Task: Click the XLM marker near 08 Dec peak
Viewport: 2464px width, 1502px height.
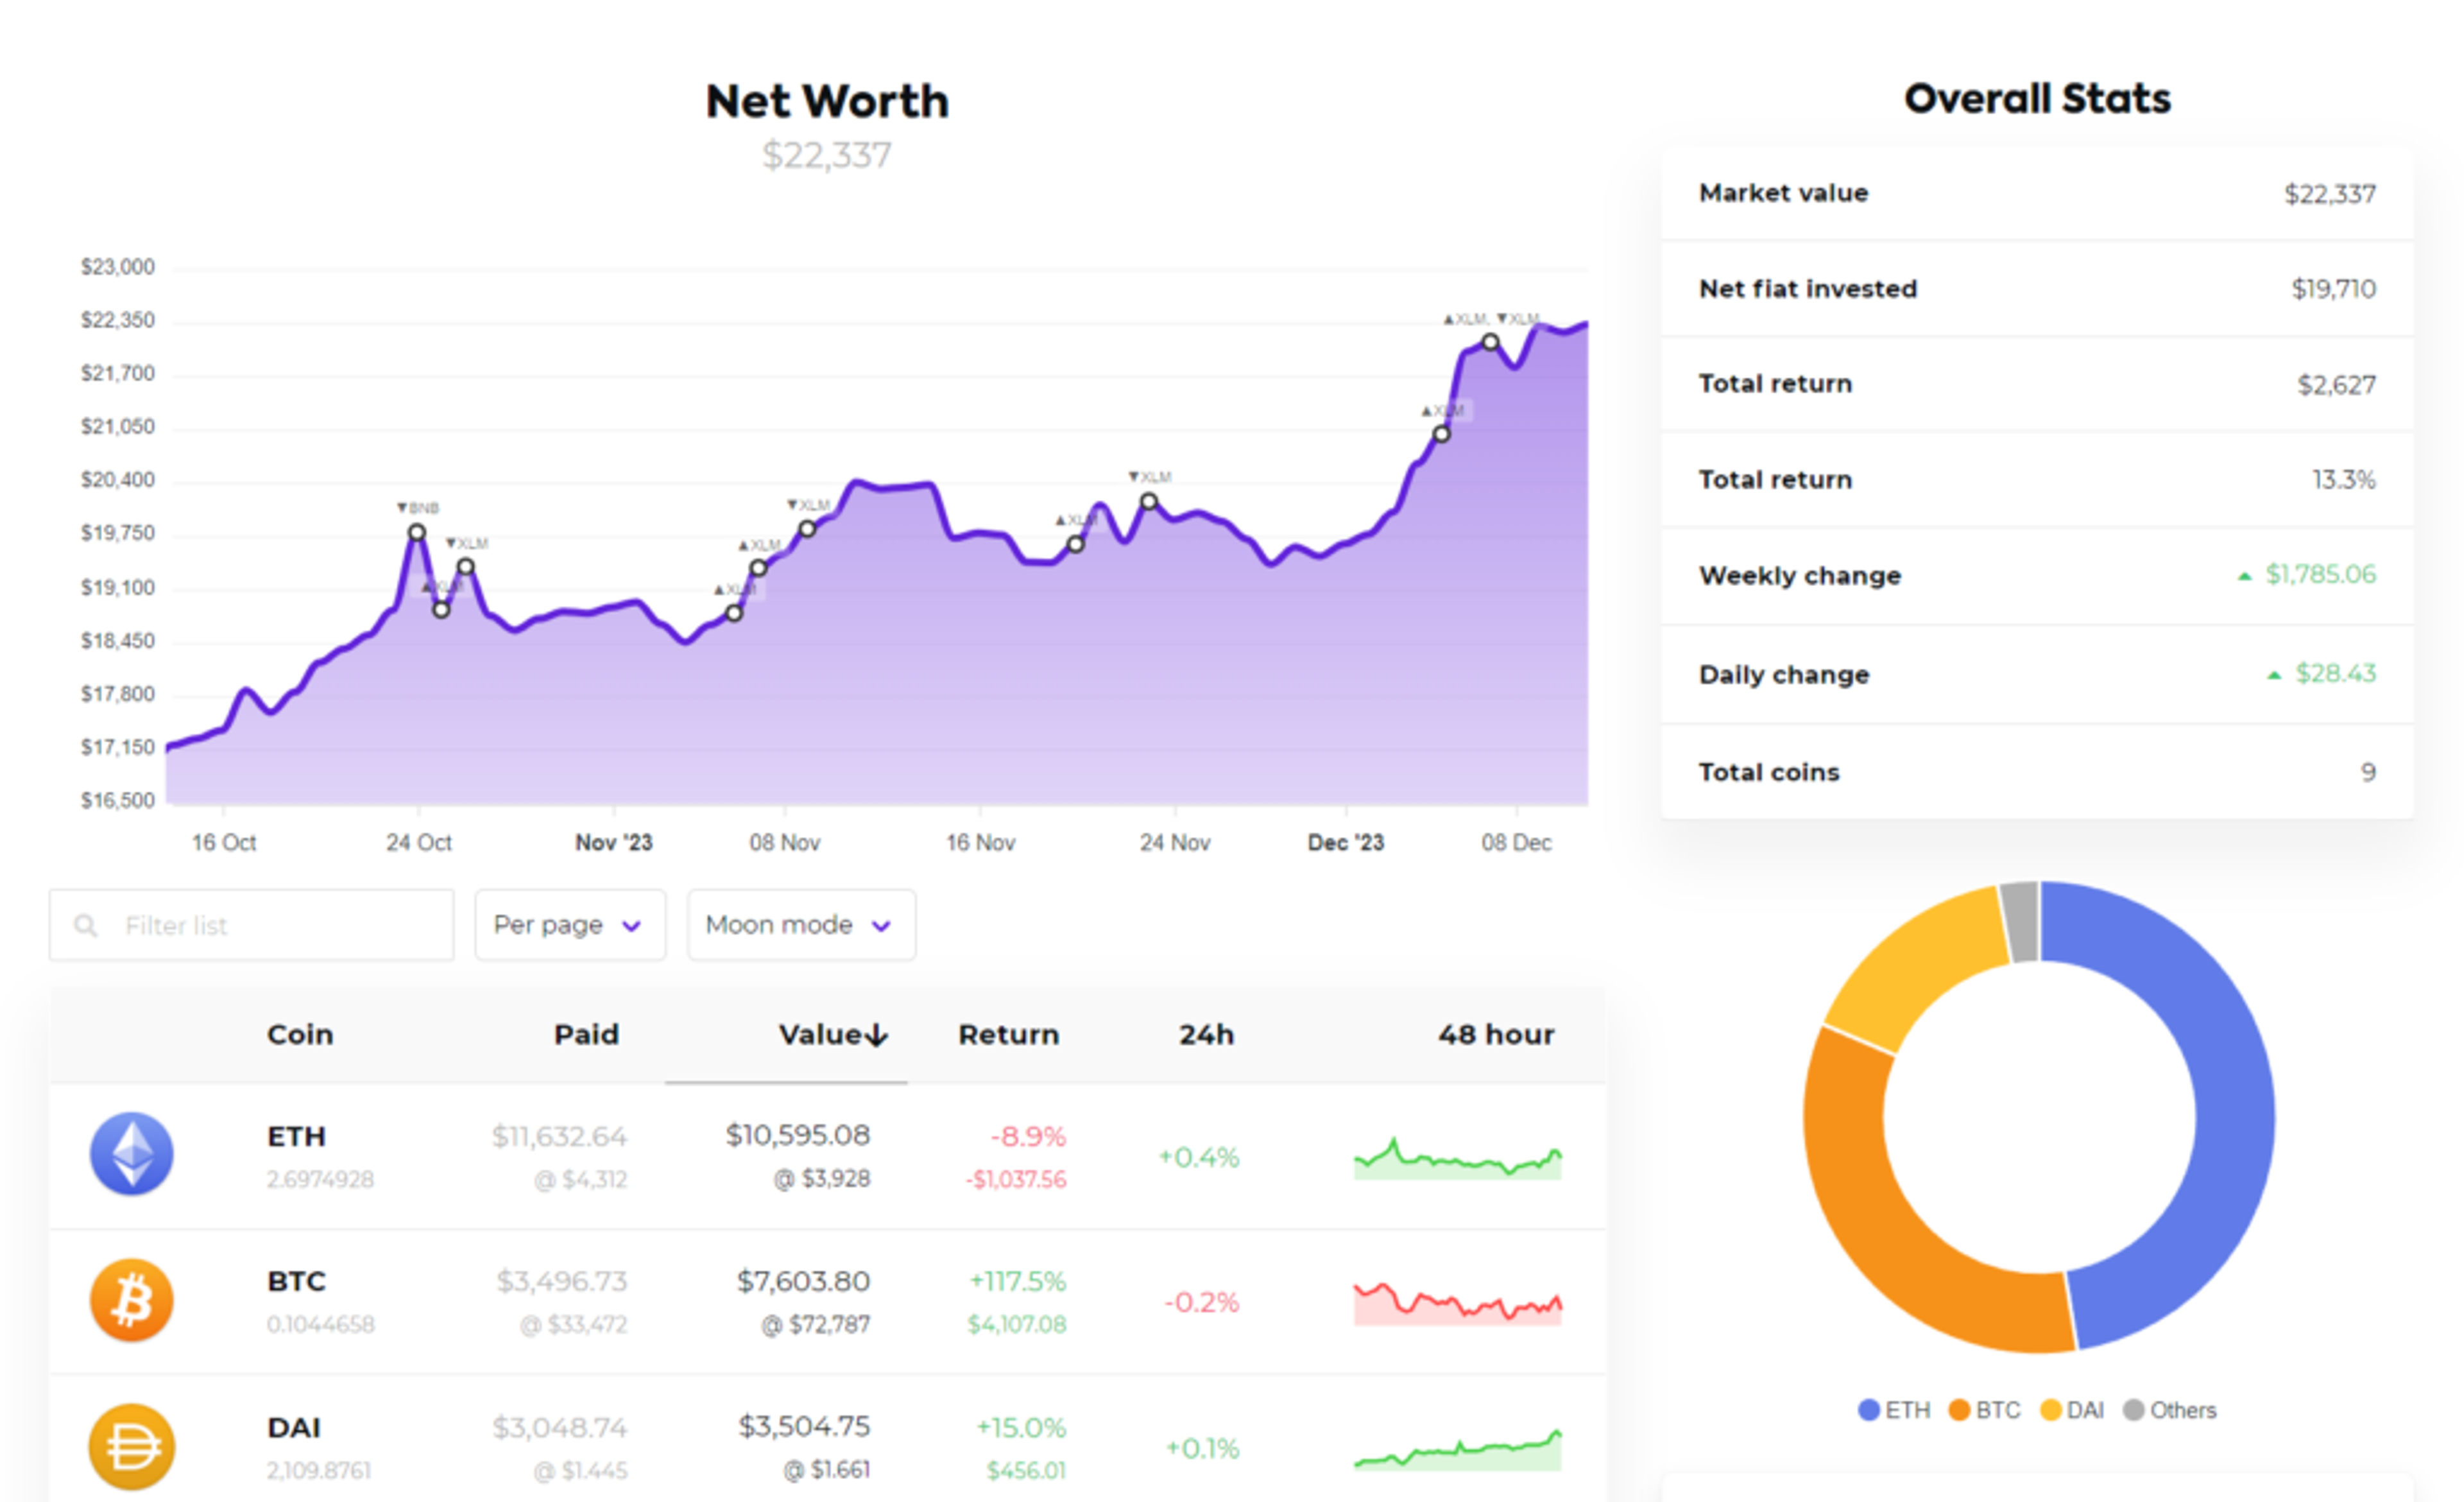Action: click(x=1490, y=342)
